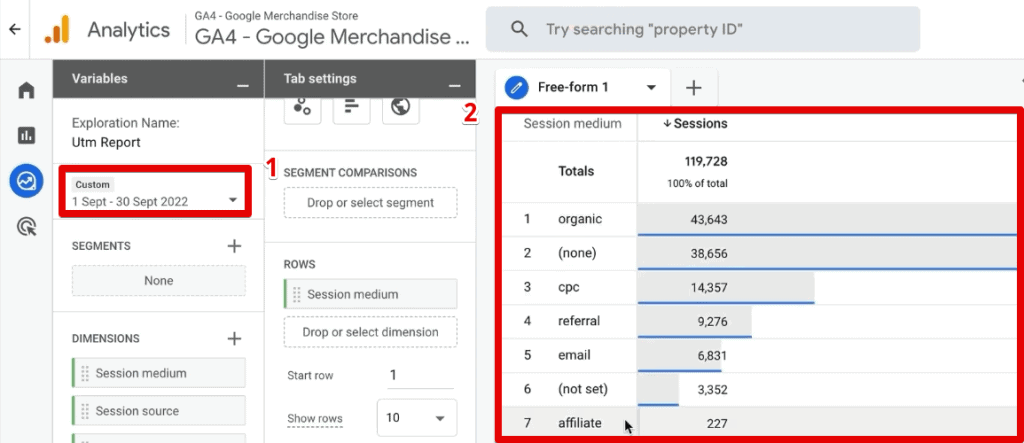
Task: Select the Explore icon in sidebar
Action: (26, 181)
